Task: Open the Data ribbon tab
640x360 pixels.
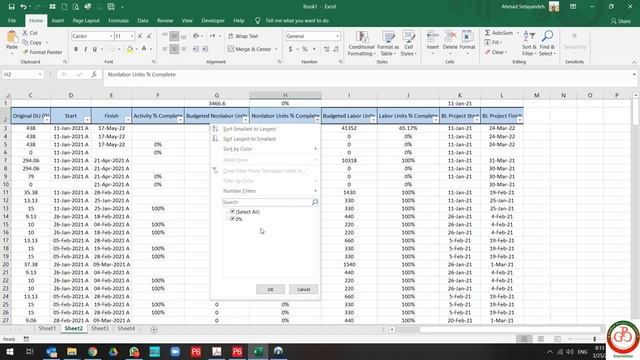Action: [x=143, y=20]
